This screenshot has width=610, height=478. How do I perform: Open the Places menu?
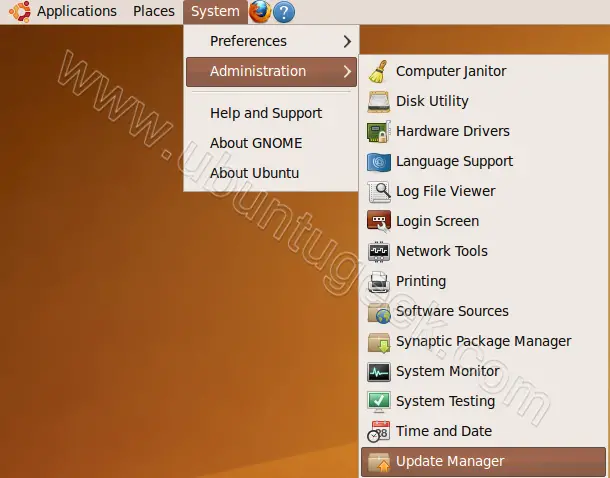click(154, 12)
